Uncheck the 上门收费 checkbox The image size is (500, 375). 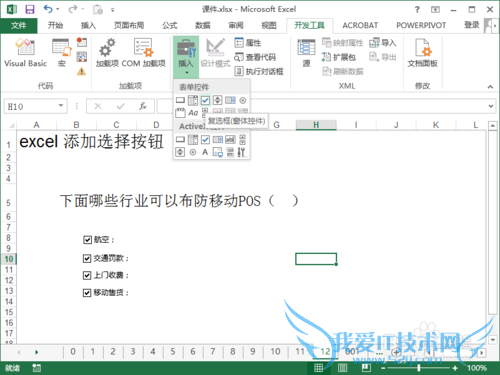[x=87, y=275]
